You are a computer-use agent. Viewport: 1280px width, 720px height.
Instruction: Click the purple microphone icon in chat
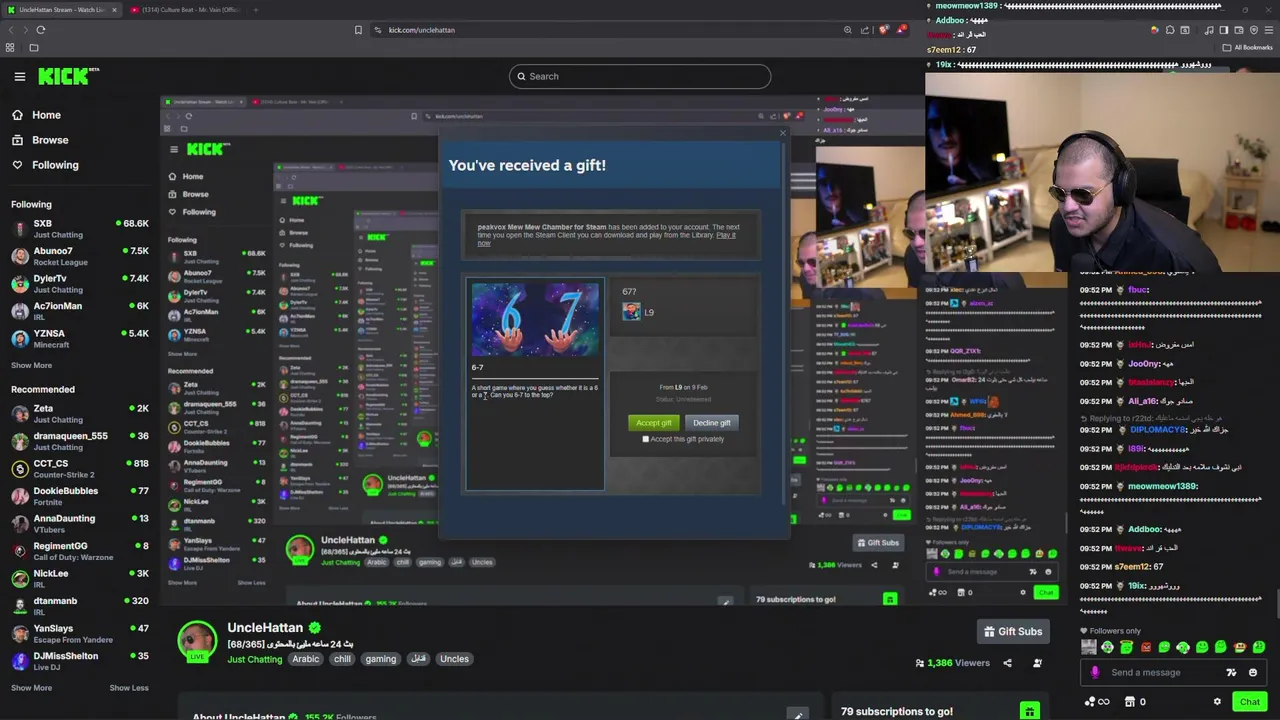pyautogui.click(x=1095, y=672)
